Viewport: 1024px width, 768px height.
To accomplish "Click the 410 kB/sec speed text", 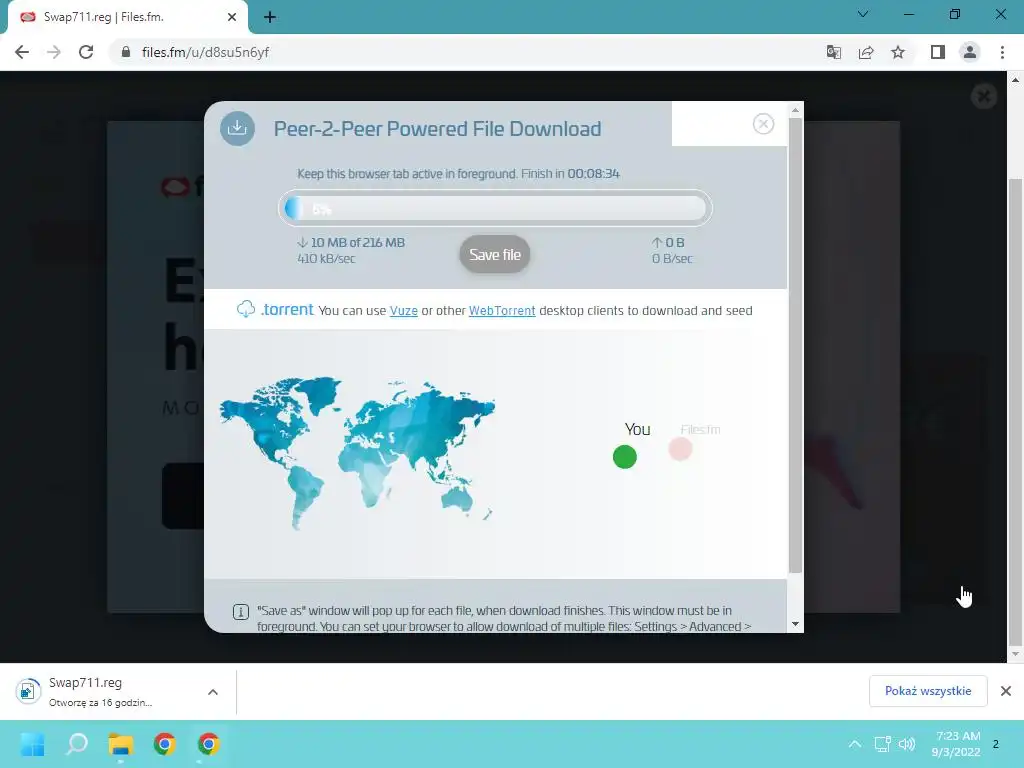I will click(327, 259).
